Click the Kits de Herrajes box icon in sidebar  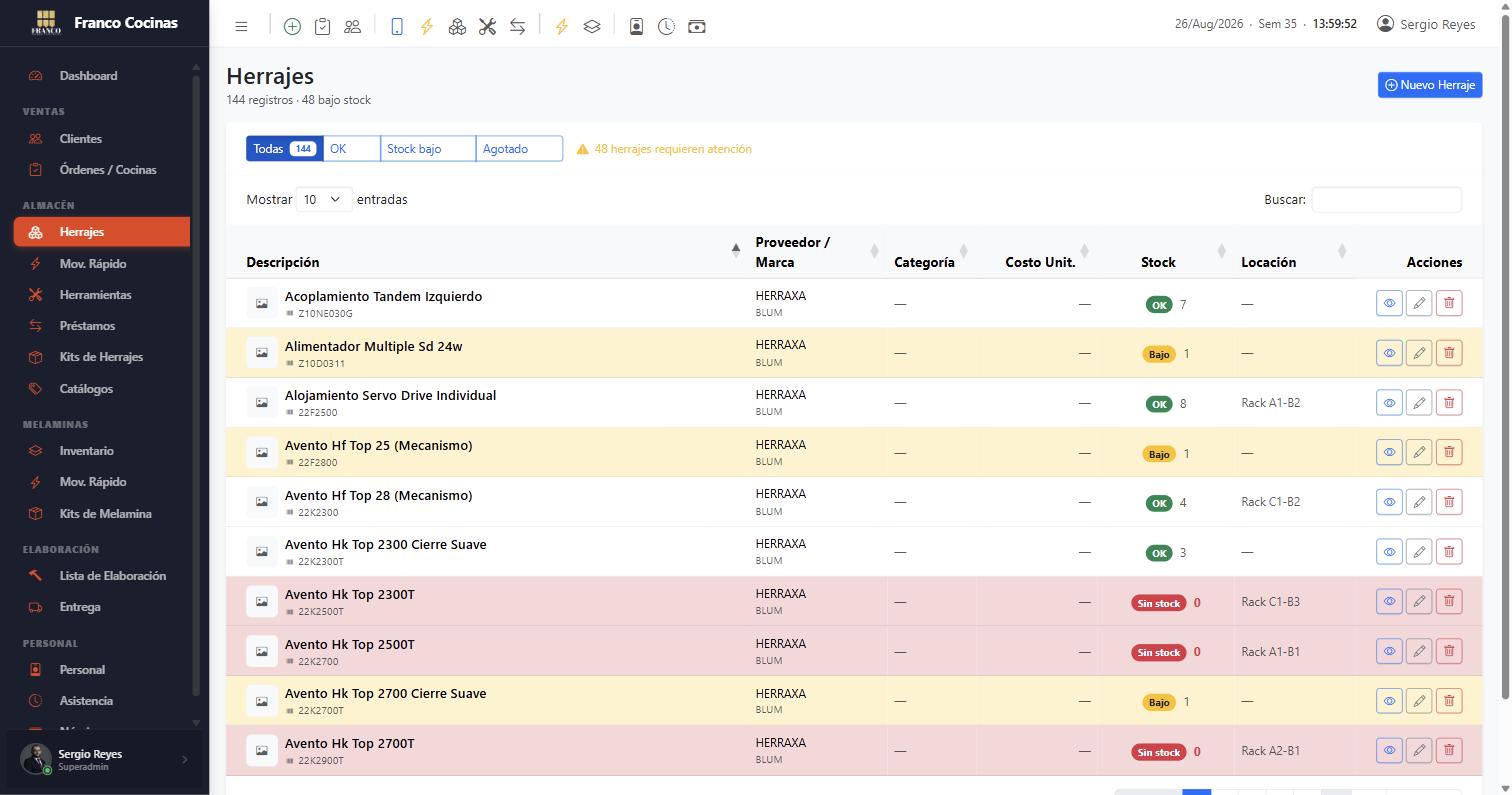coord(36,357)
